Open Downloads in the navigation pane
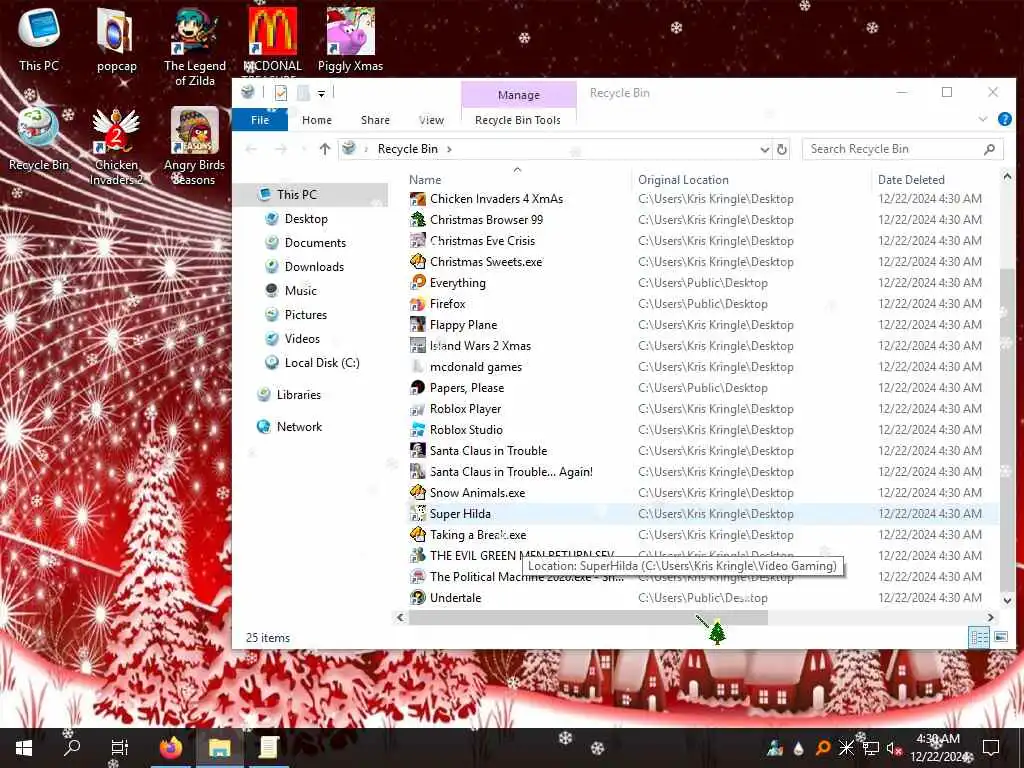This screenshot has height=768, width=1024. [x=314, y=266]
